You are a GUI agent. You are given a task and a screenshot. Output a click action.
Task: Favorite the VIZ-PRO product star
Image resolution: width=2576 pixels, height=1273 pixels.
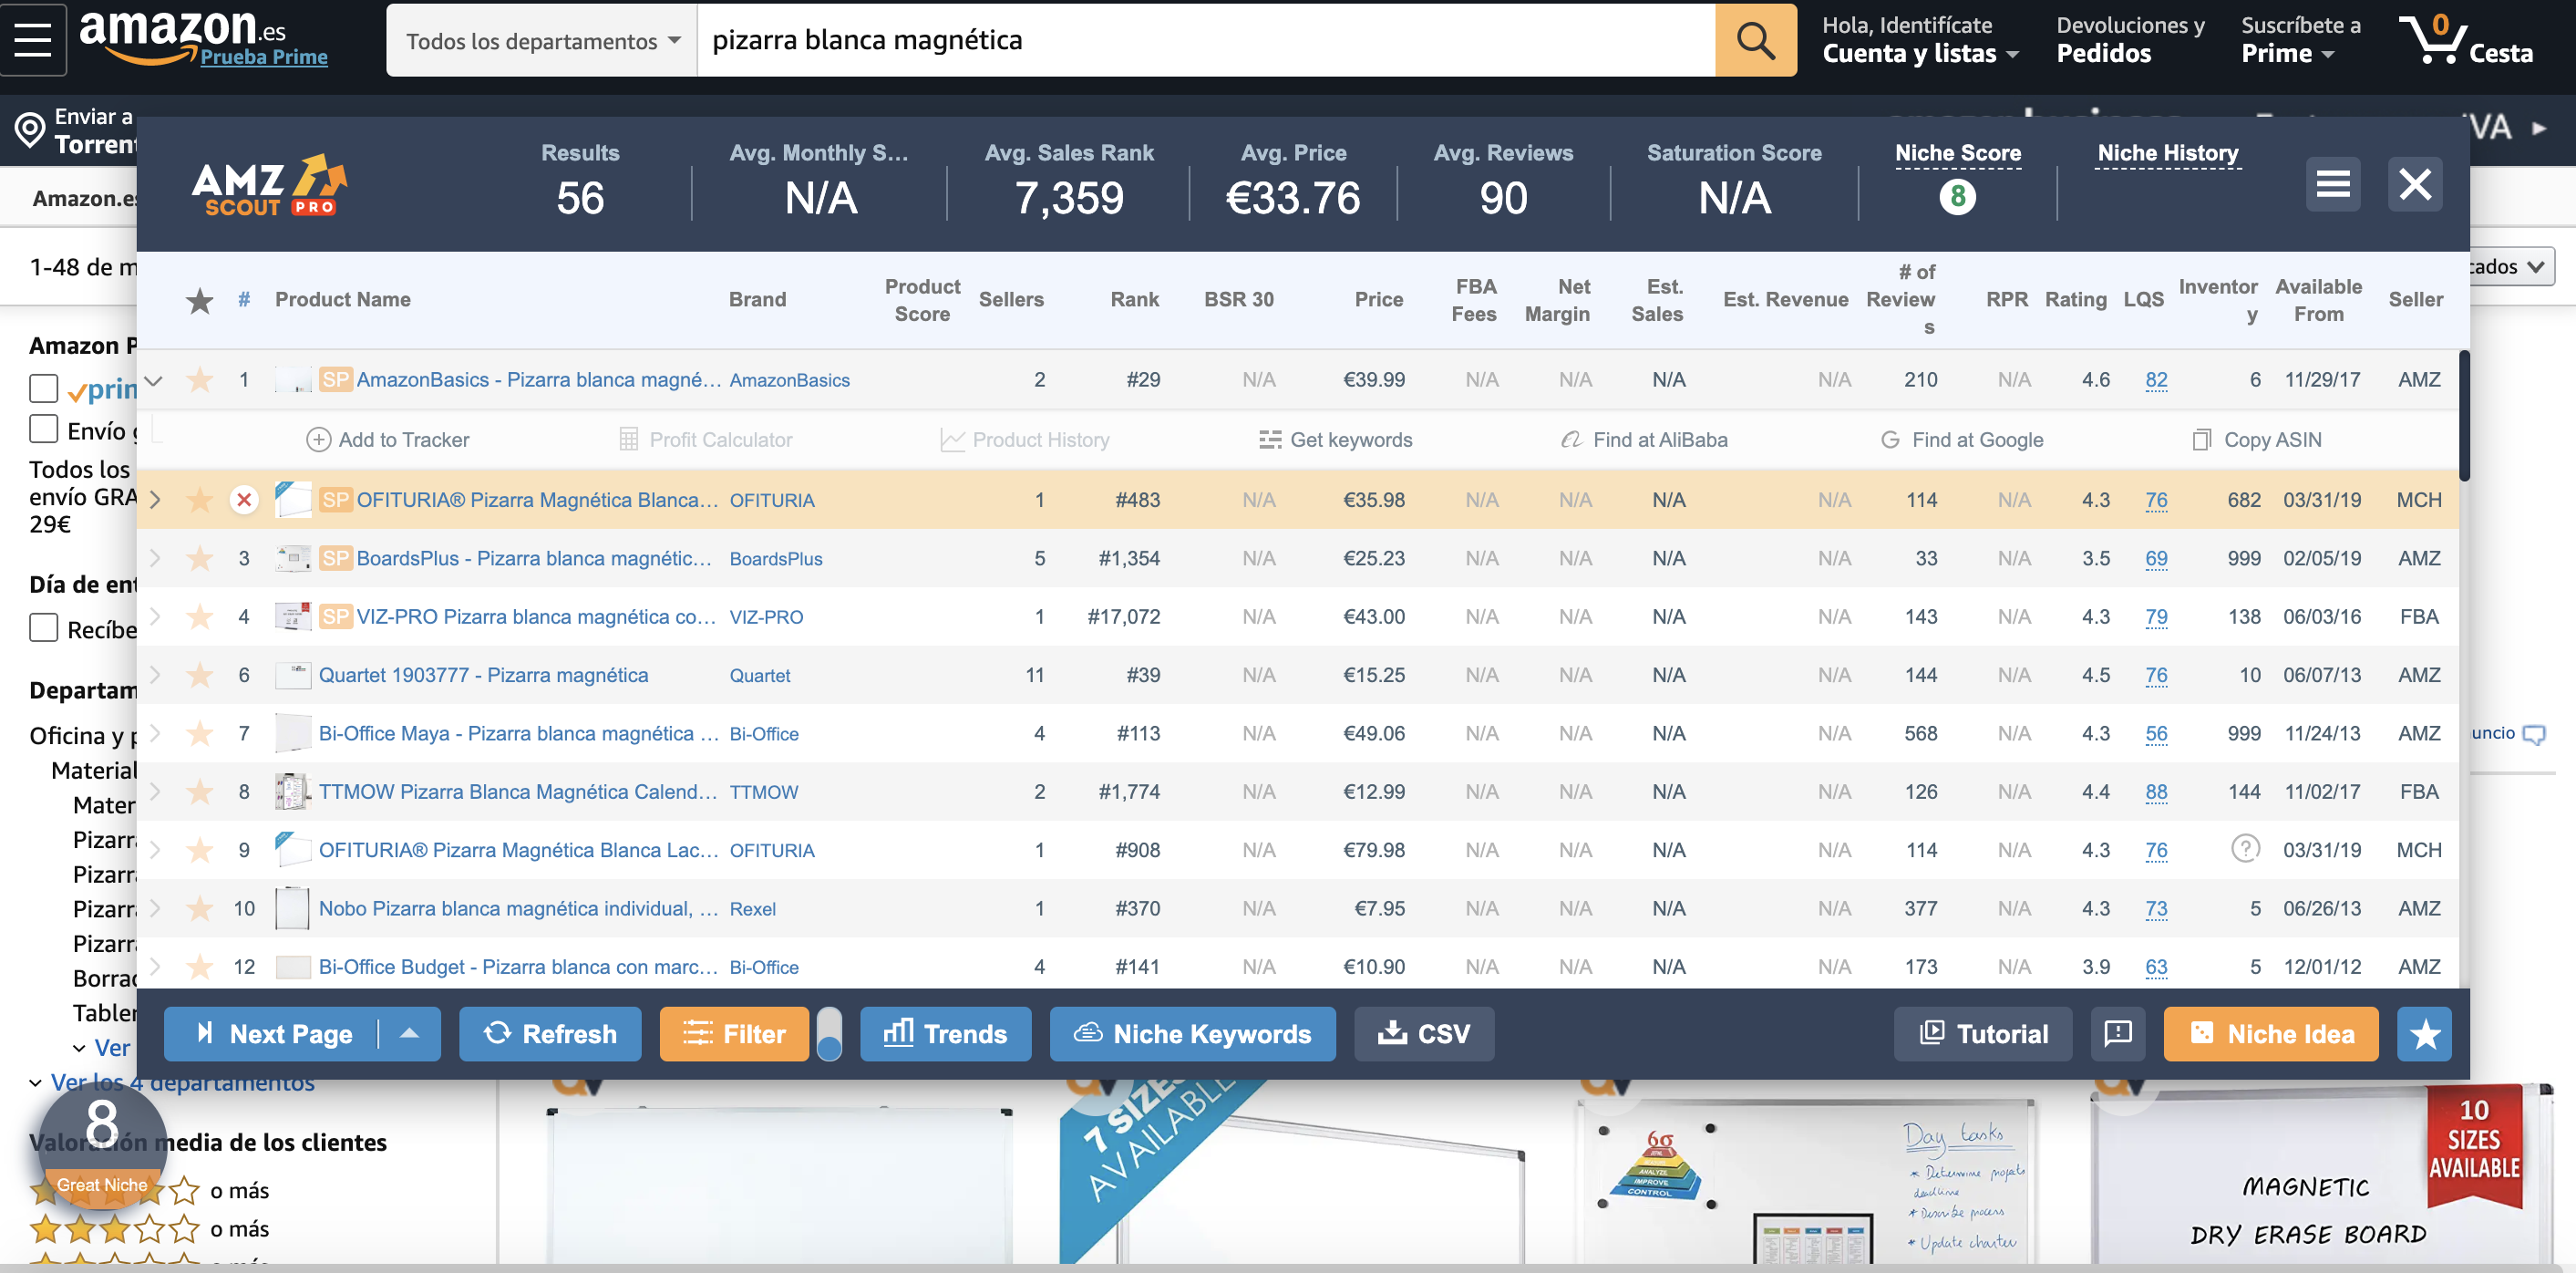tap(200, 617)
